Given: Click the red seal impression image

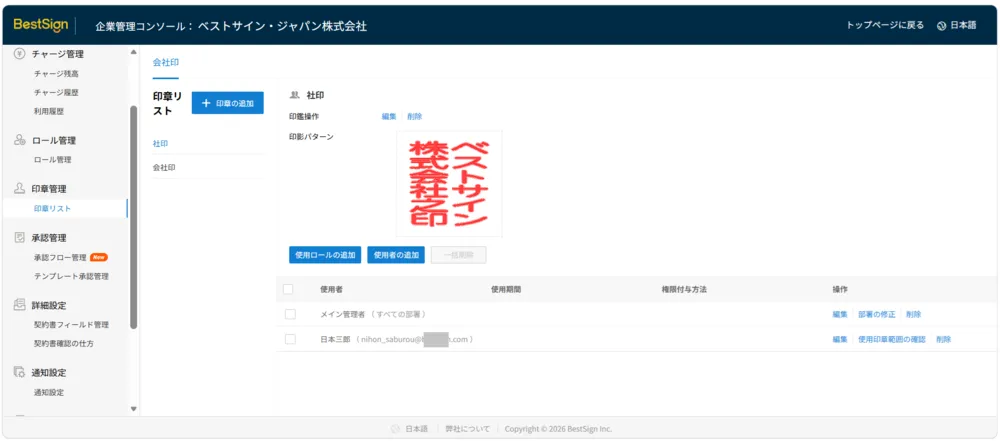Looking at the screenshot, I should [449, 184].
